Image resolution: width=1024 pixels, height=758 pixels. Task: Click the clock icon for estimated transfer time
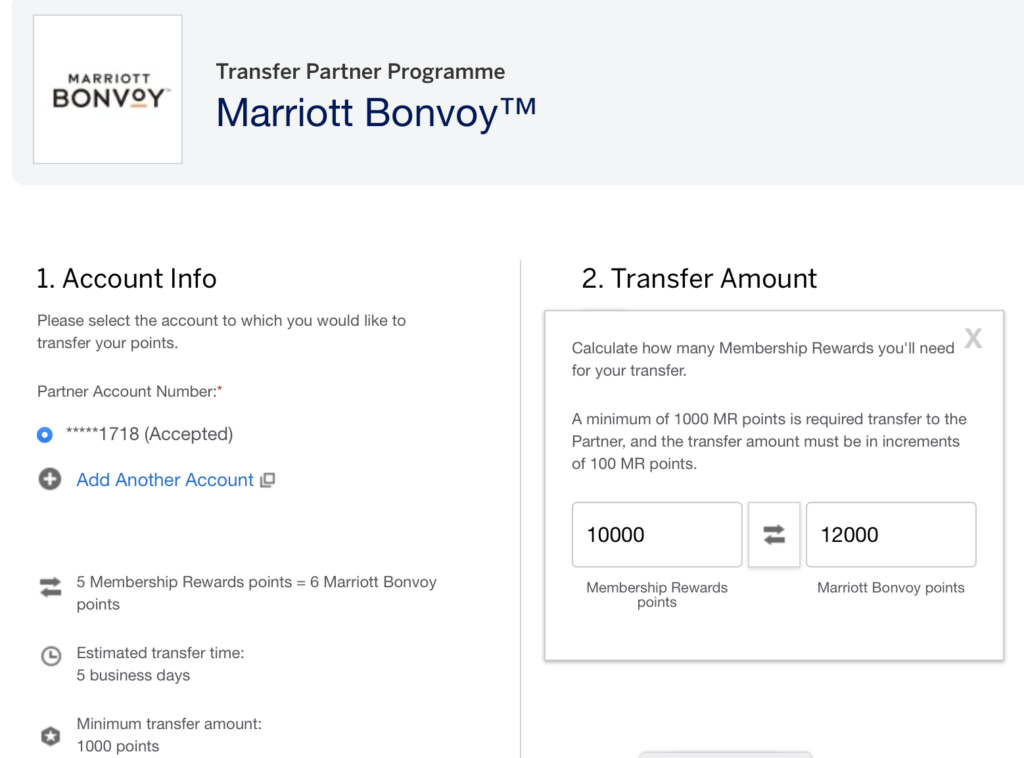pos(49,653)
